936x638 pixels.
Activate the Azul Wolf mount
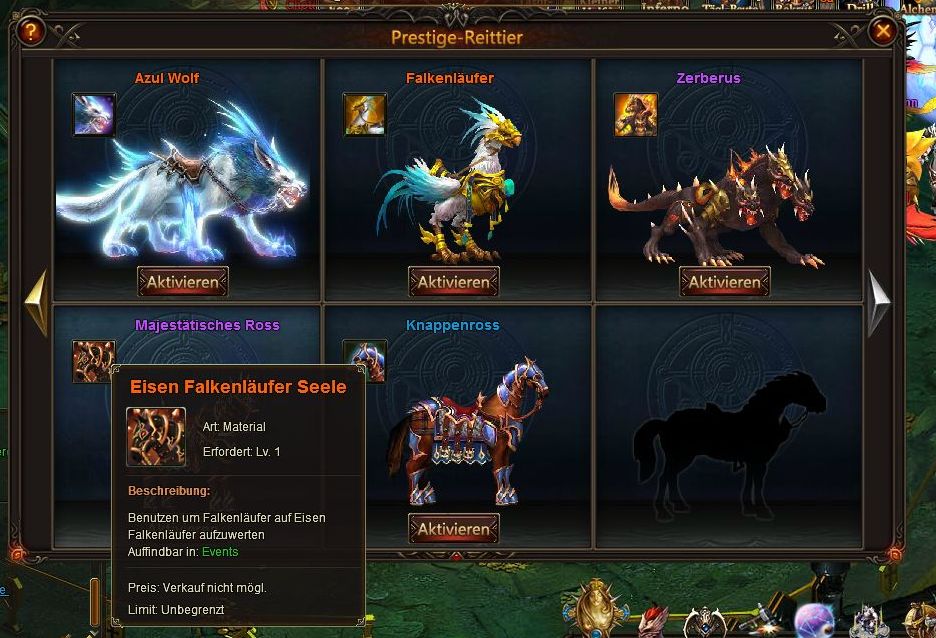coord(183,282)
